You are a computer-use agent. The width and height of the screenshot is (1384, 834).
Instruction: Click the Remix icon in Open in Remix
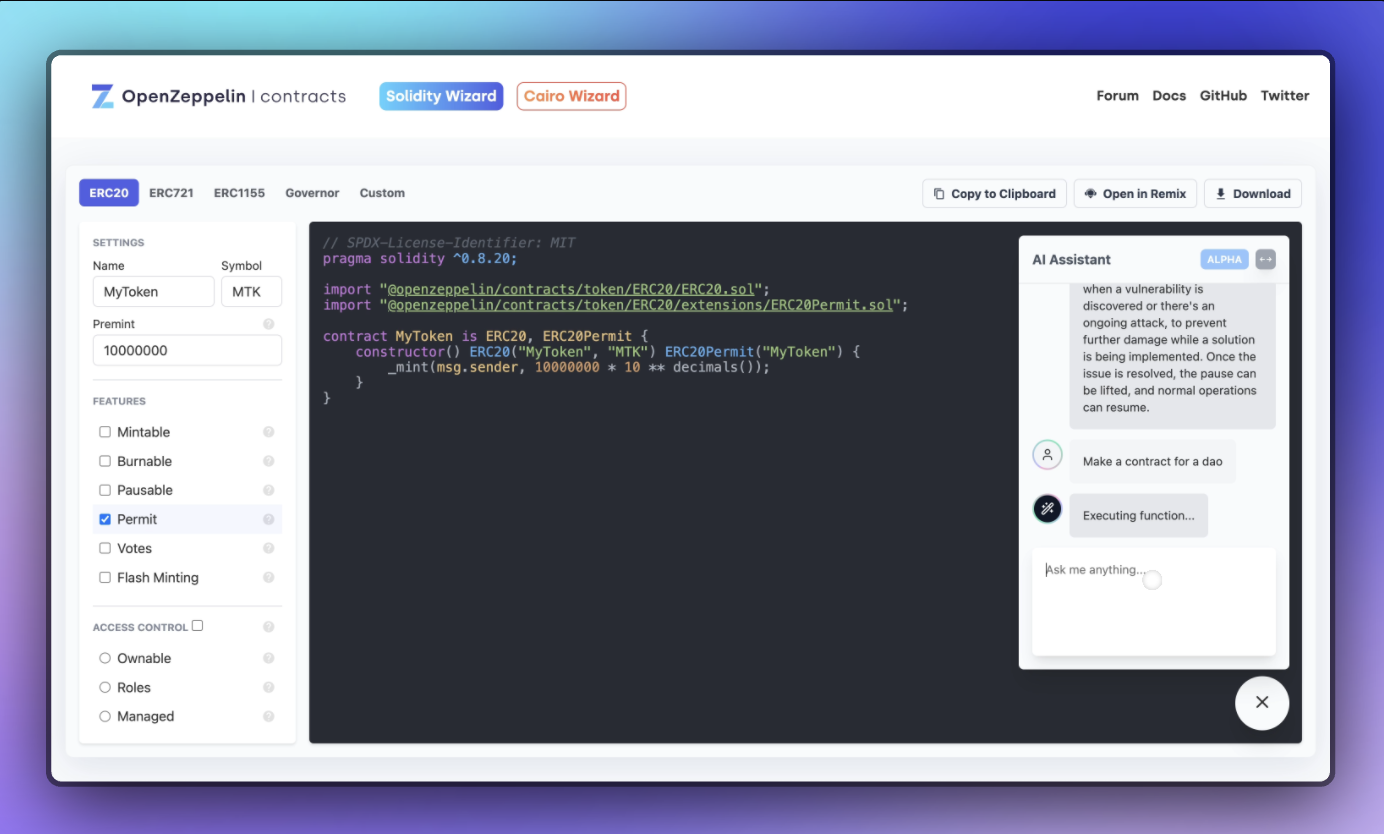(x=1090, y=194)
